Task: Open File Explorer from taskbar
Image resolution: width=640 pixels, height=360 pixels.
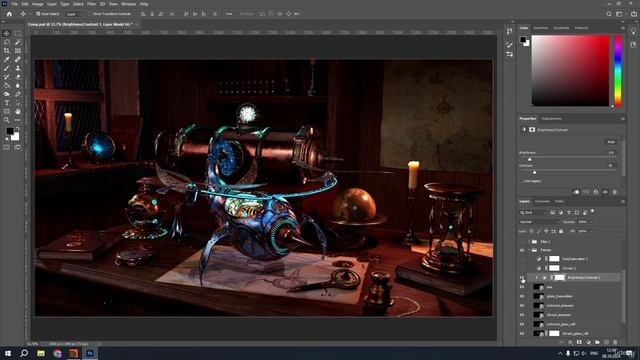Action: 41,353
